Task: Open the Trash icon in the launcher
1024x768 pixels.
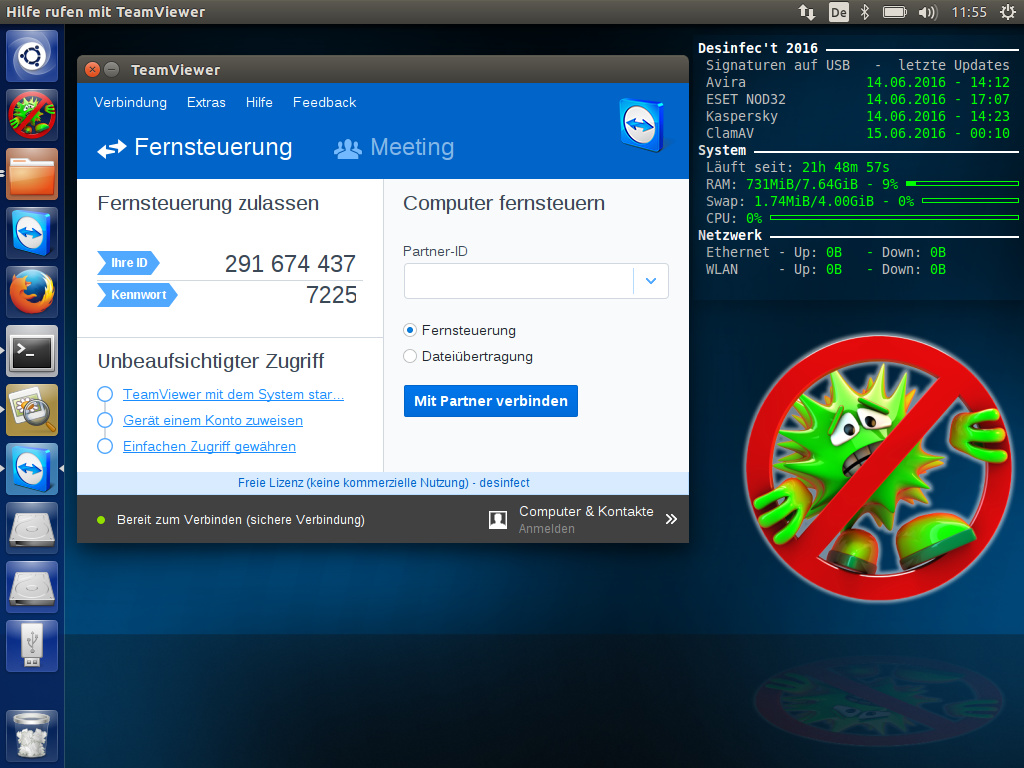Action: (x=32, y=736)
